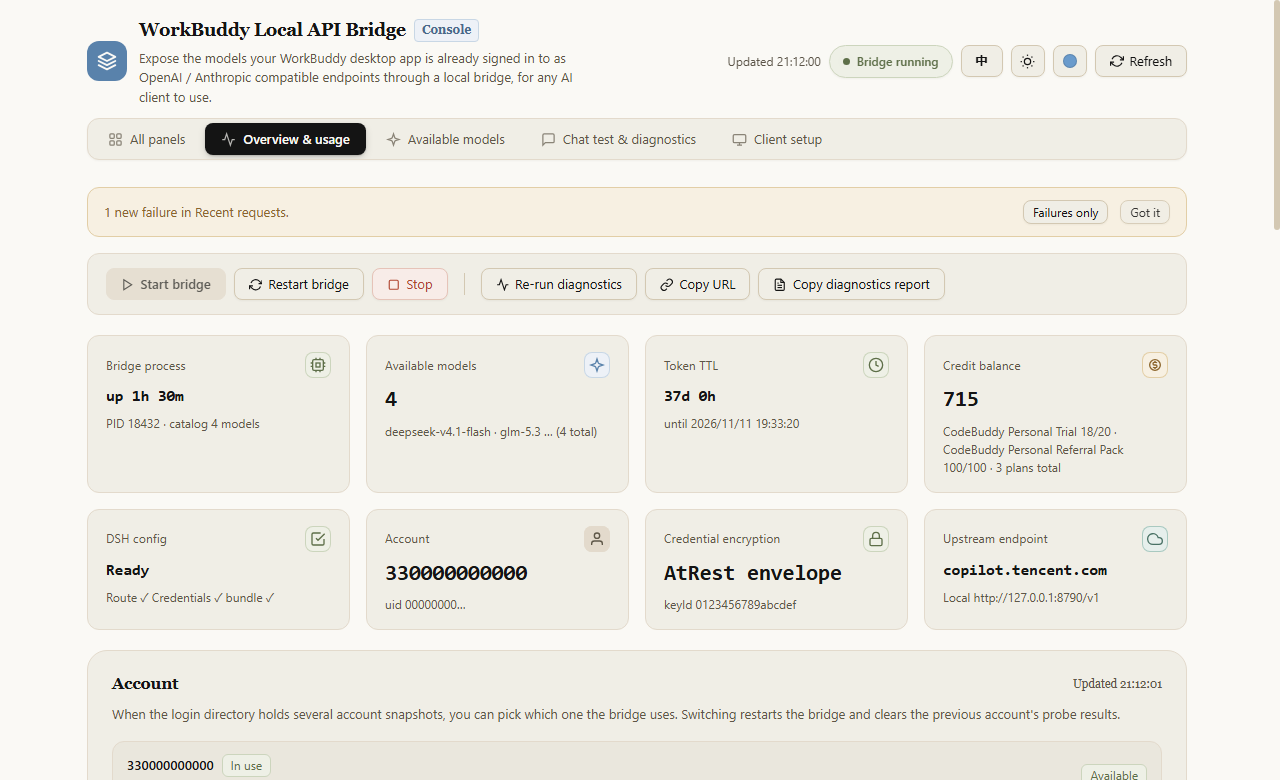1280x780 pixels.
Task: Click the chip icon on Bridge process card
Action: 318,365
